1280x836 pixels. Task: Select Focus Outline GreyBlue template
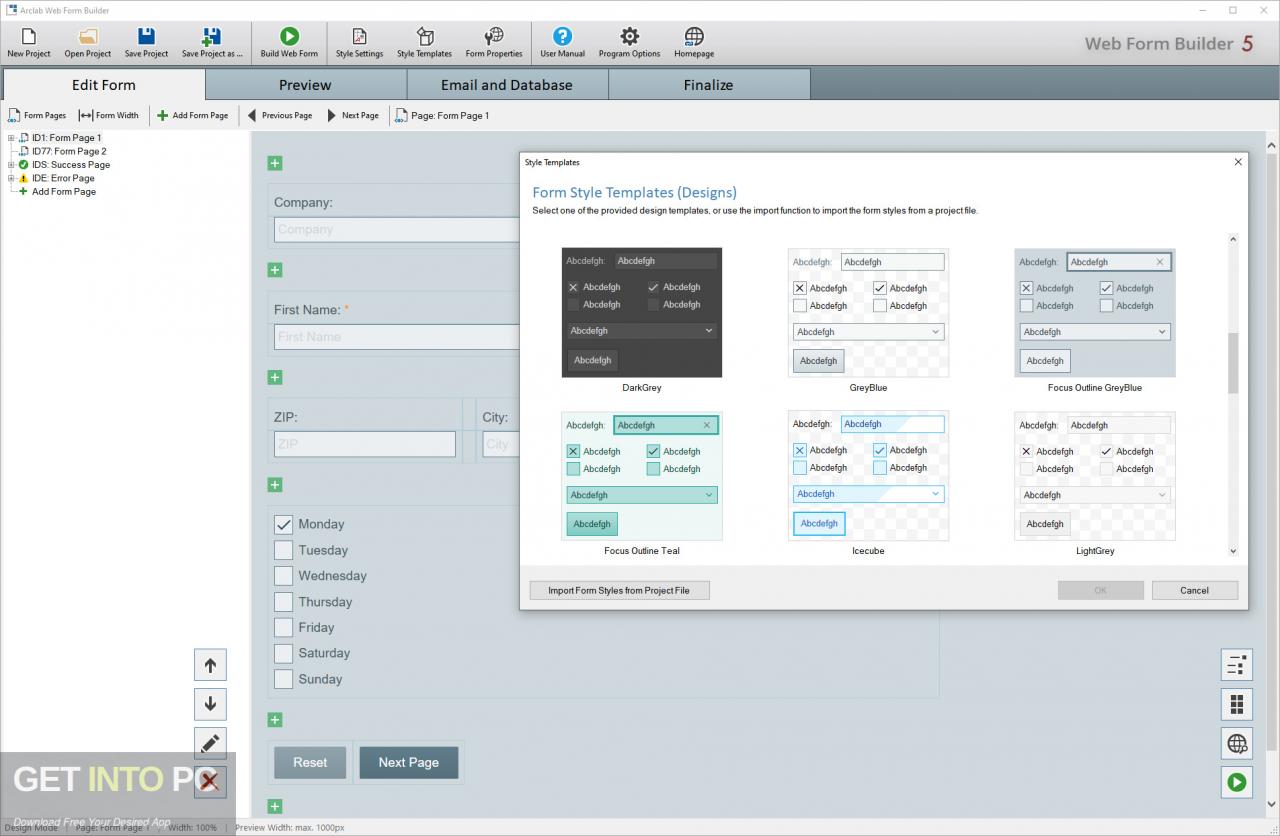[1095, 313]
